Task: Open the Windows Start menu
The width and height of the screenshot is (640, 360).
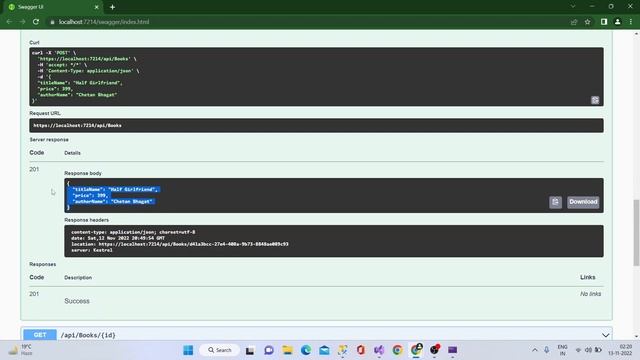Action: 188,350
